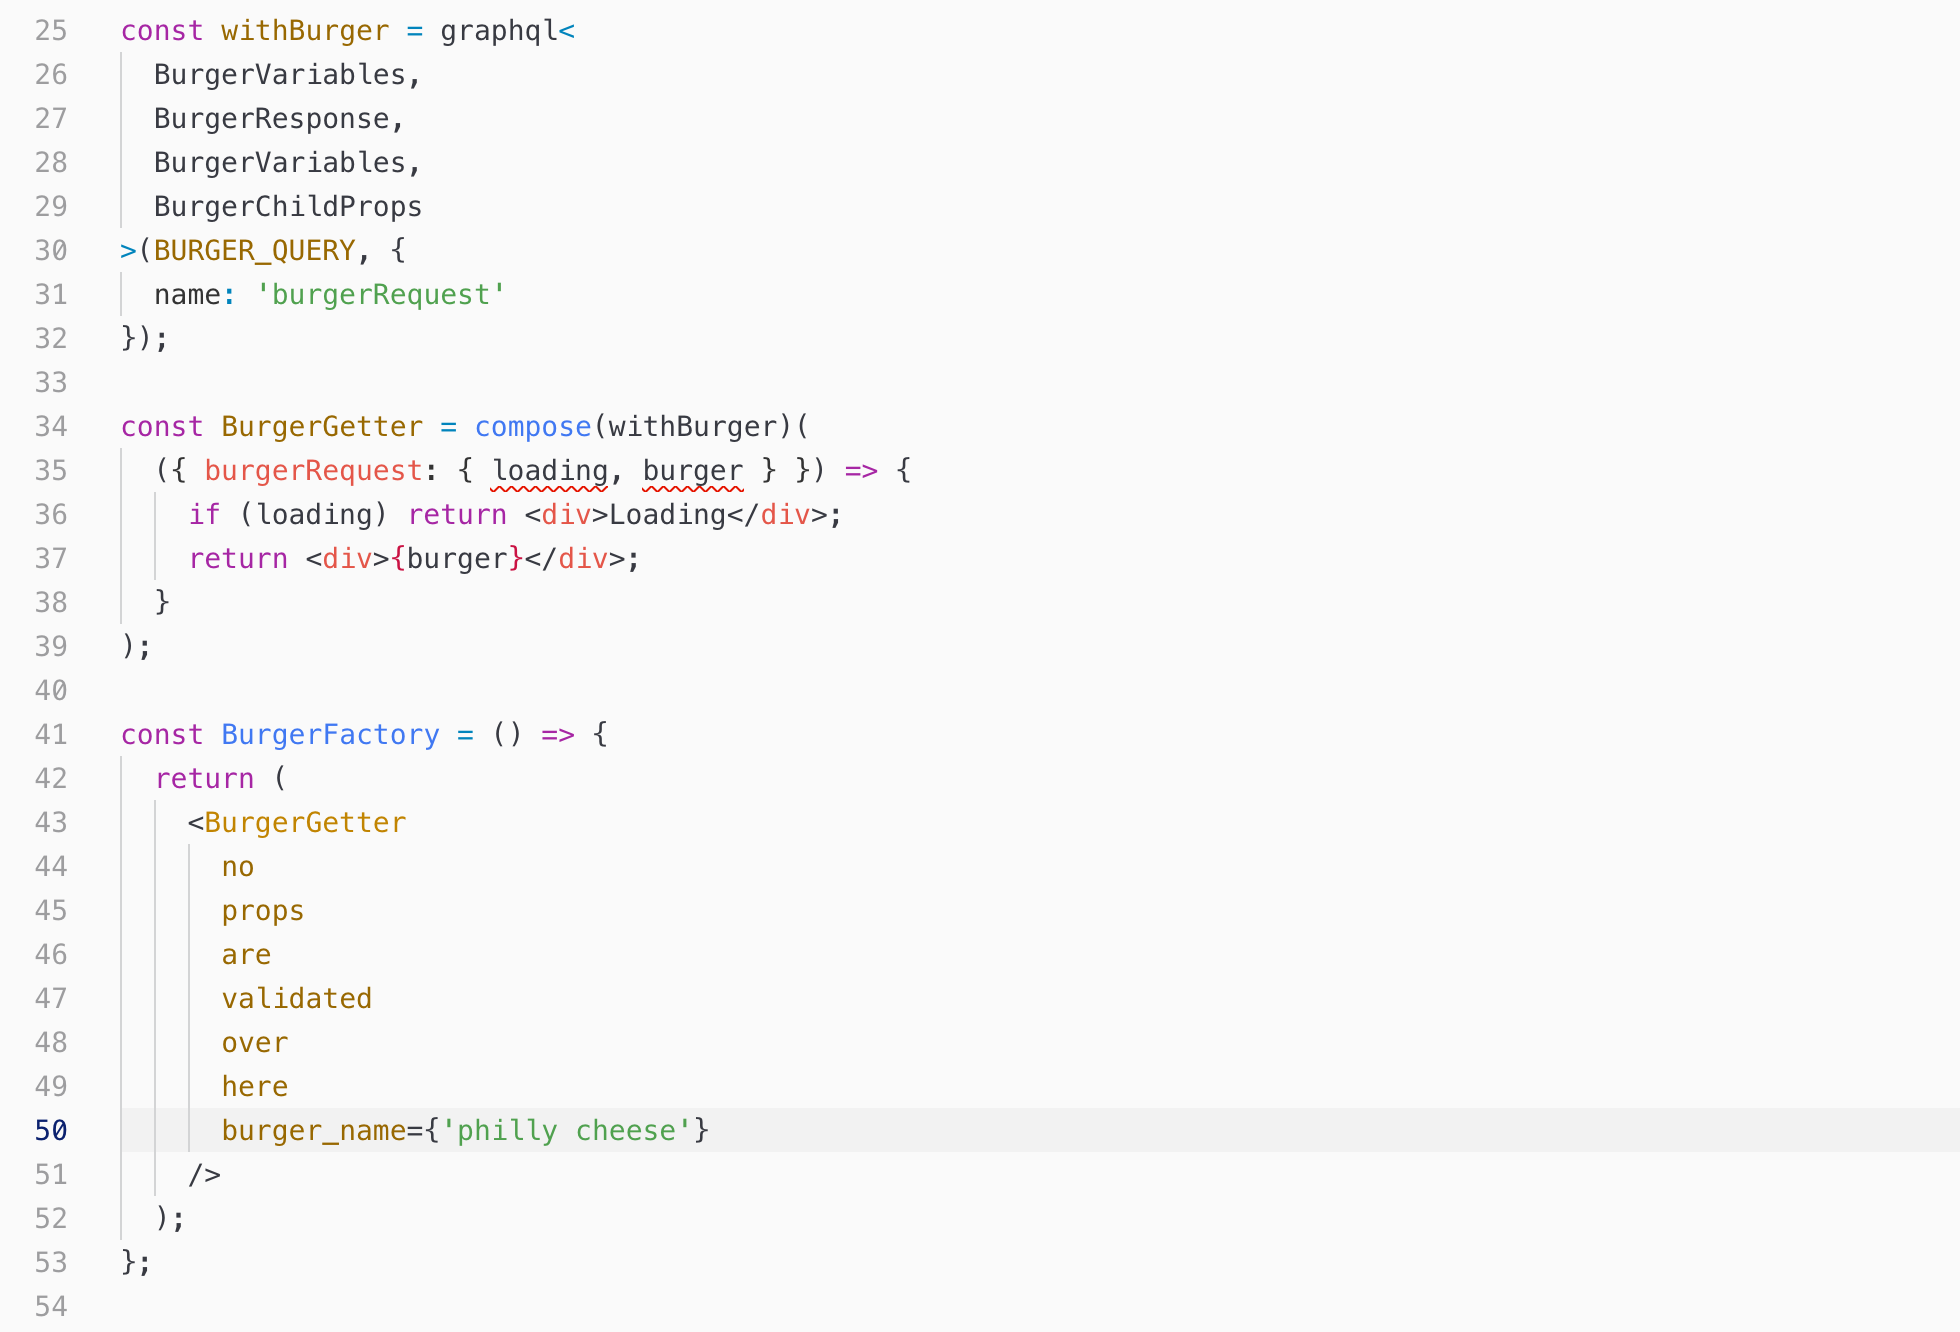
Task: Click the 'burger_name' prop on line 50
Action: click(x=313, y=1130)
